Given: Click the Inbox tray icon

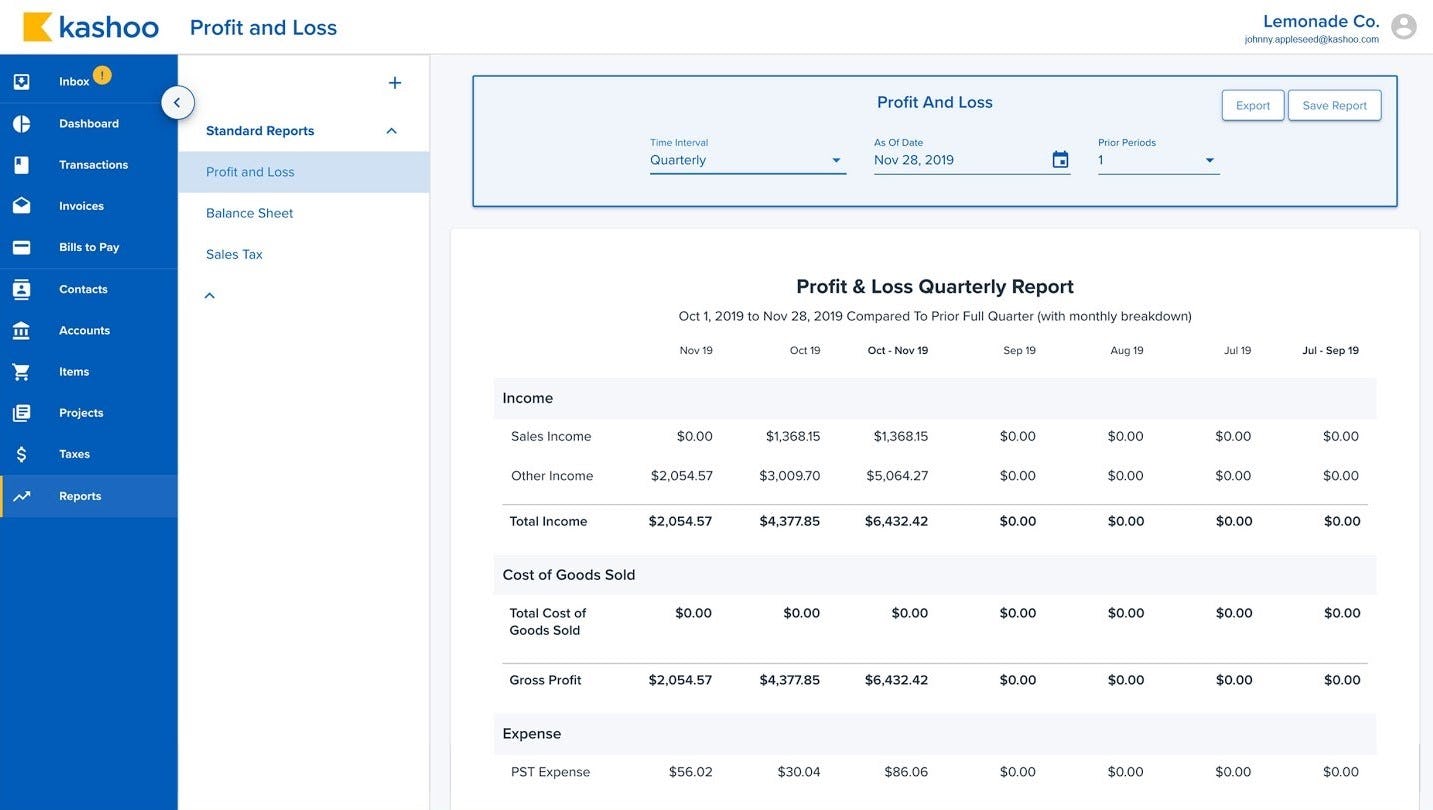Looking at the screenshot, I should 21,82.
